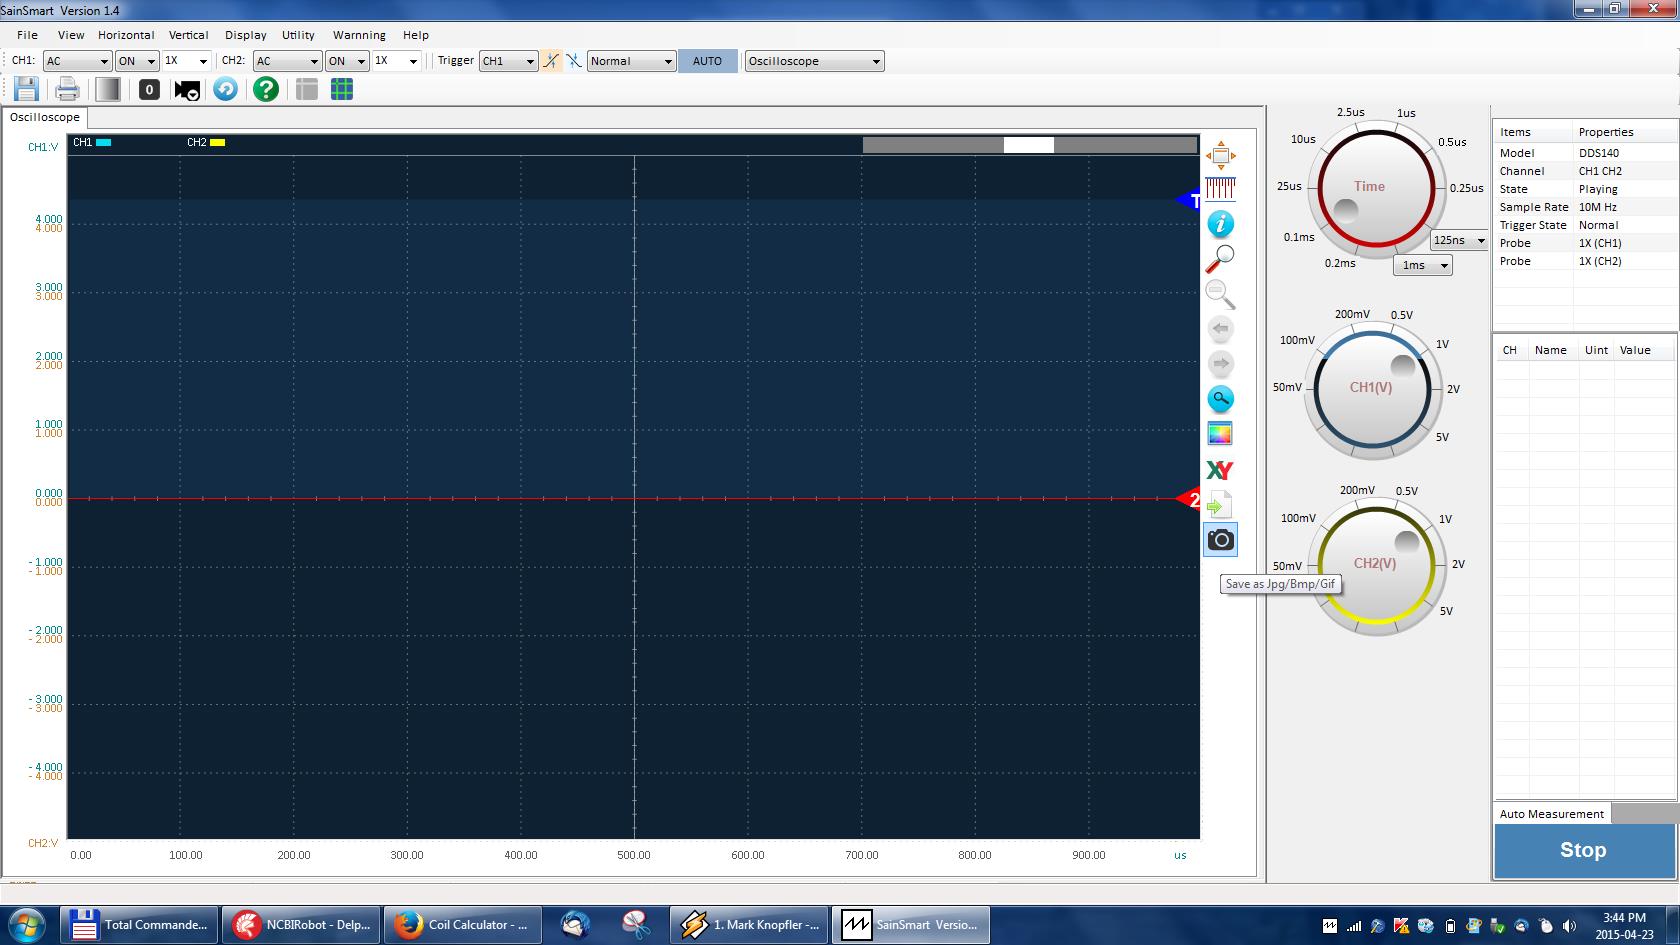
Task: Open the Vertical menu
Action: 188,35
